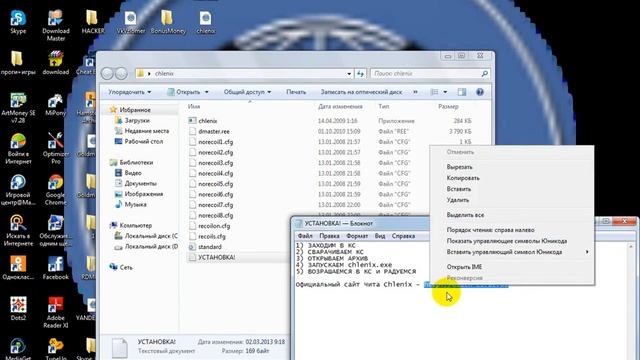This screenshot has width=640, height=360.
Task: Open Формат menu in Notepad
Action: tap(357, 236)
